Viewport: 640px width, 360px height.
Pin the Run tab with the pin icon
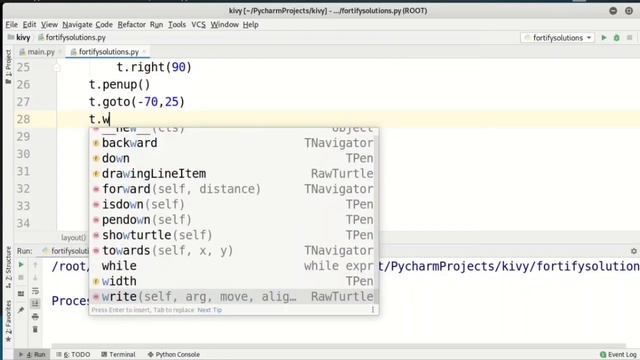21,310
